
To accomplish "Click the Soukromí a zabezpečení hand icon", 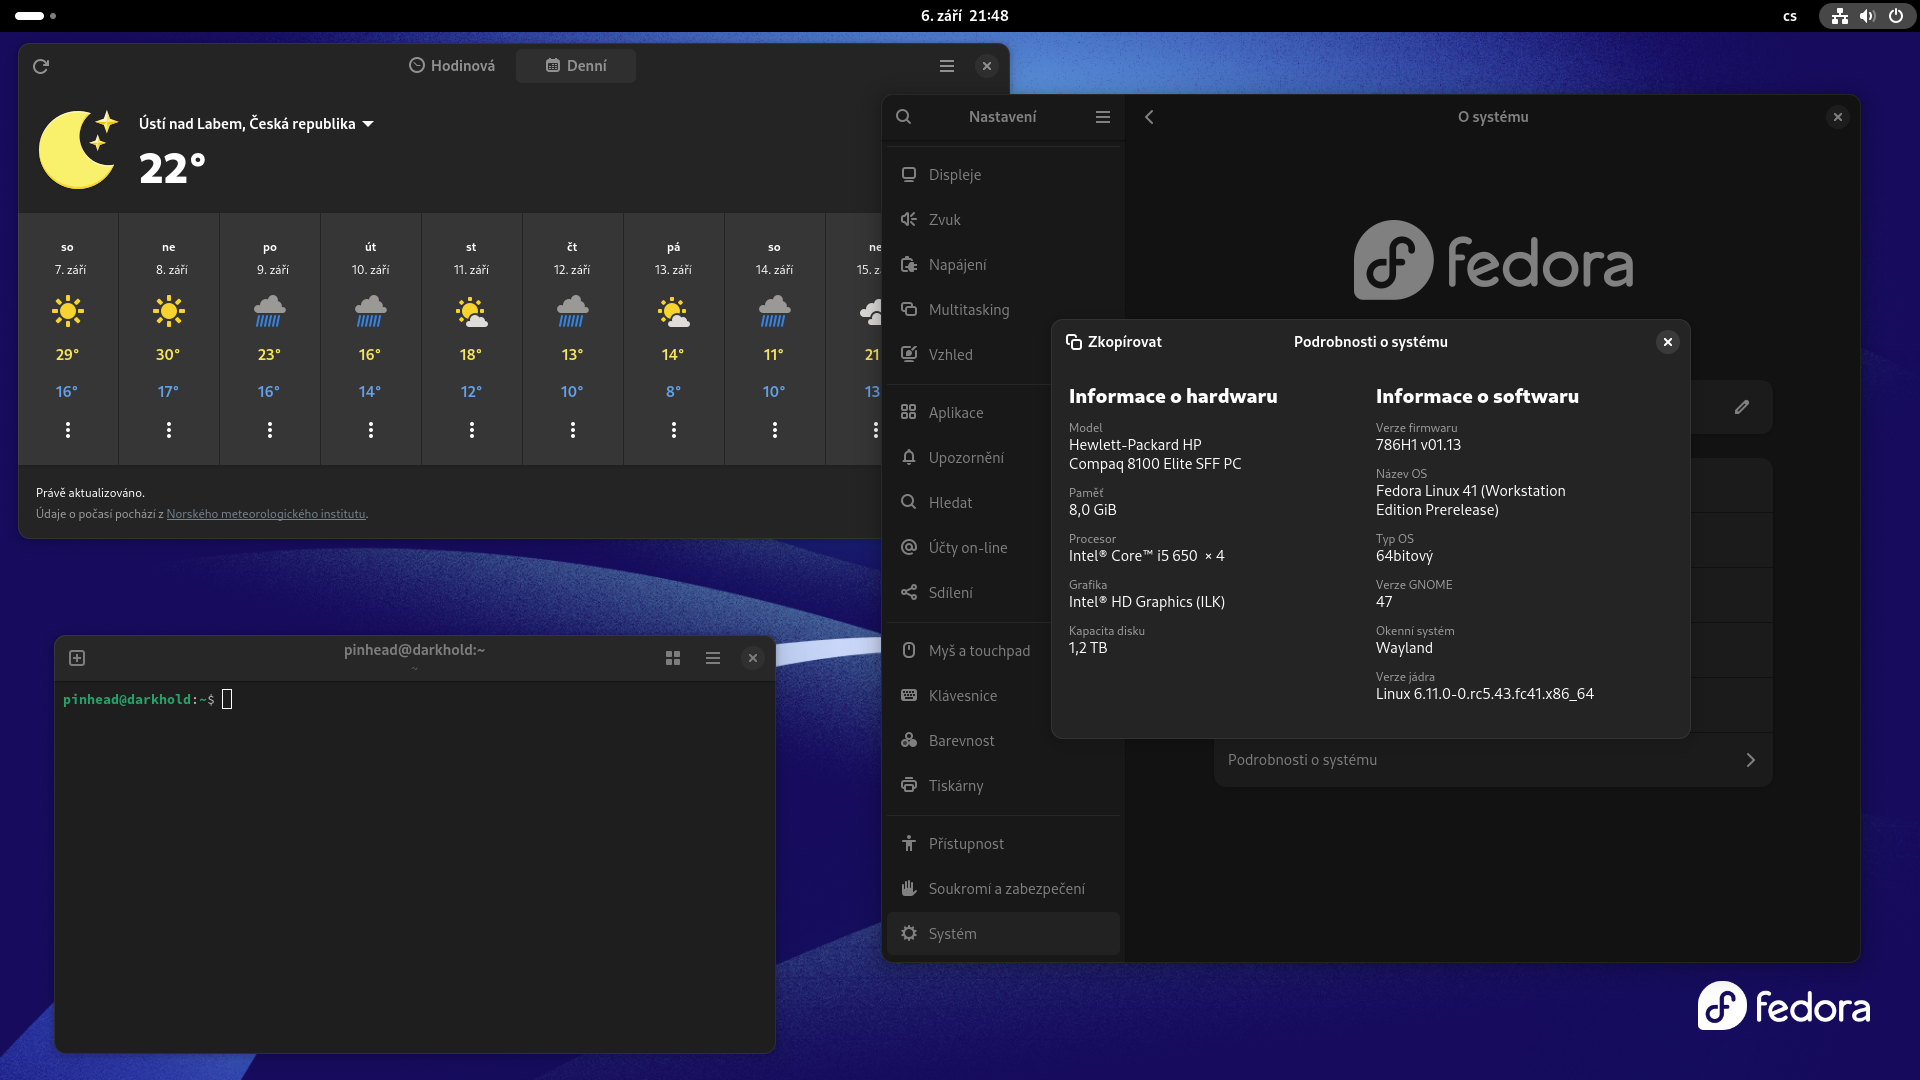I will (909, 888).
